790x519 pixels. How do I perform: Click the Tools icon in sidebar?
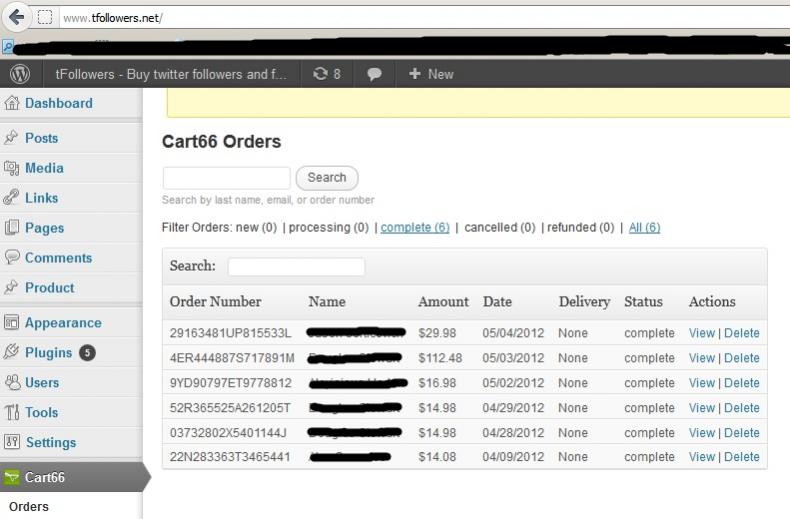[12, 412]
